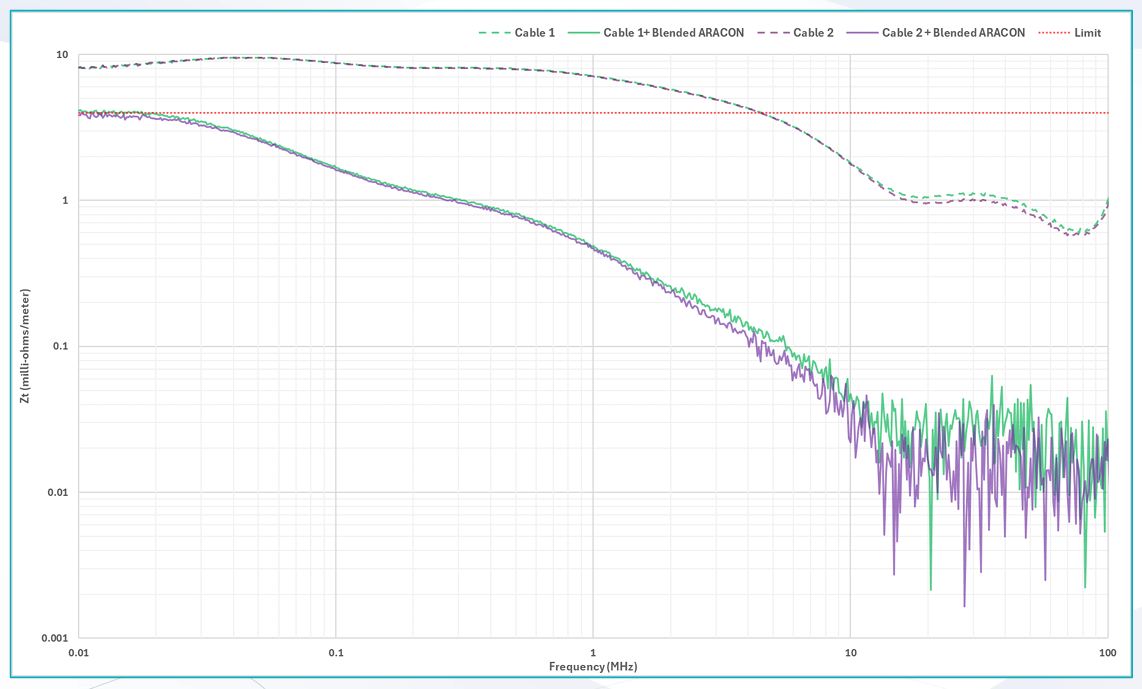Select the "Cable 2" legend text
Screen dimensions: 1142x689
point(813,33)
